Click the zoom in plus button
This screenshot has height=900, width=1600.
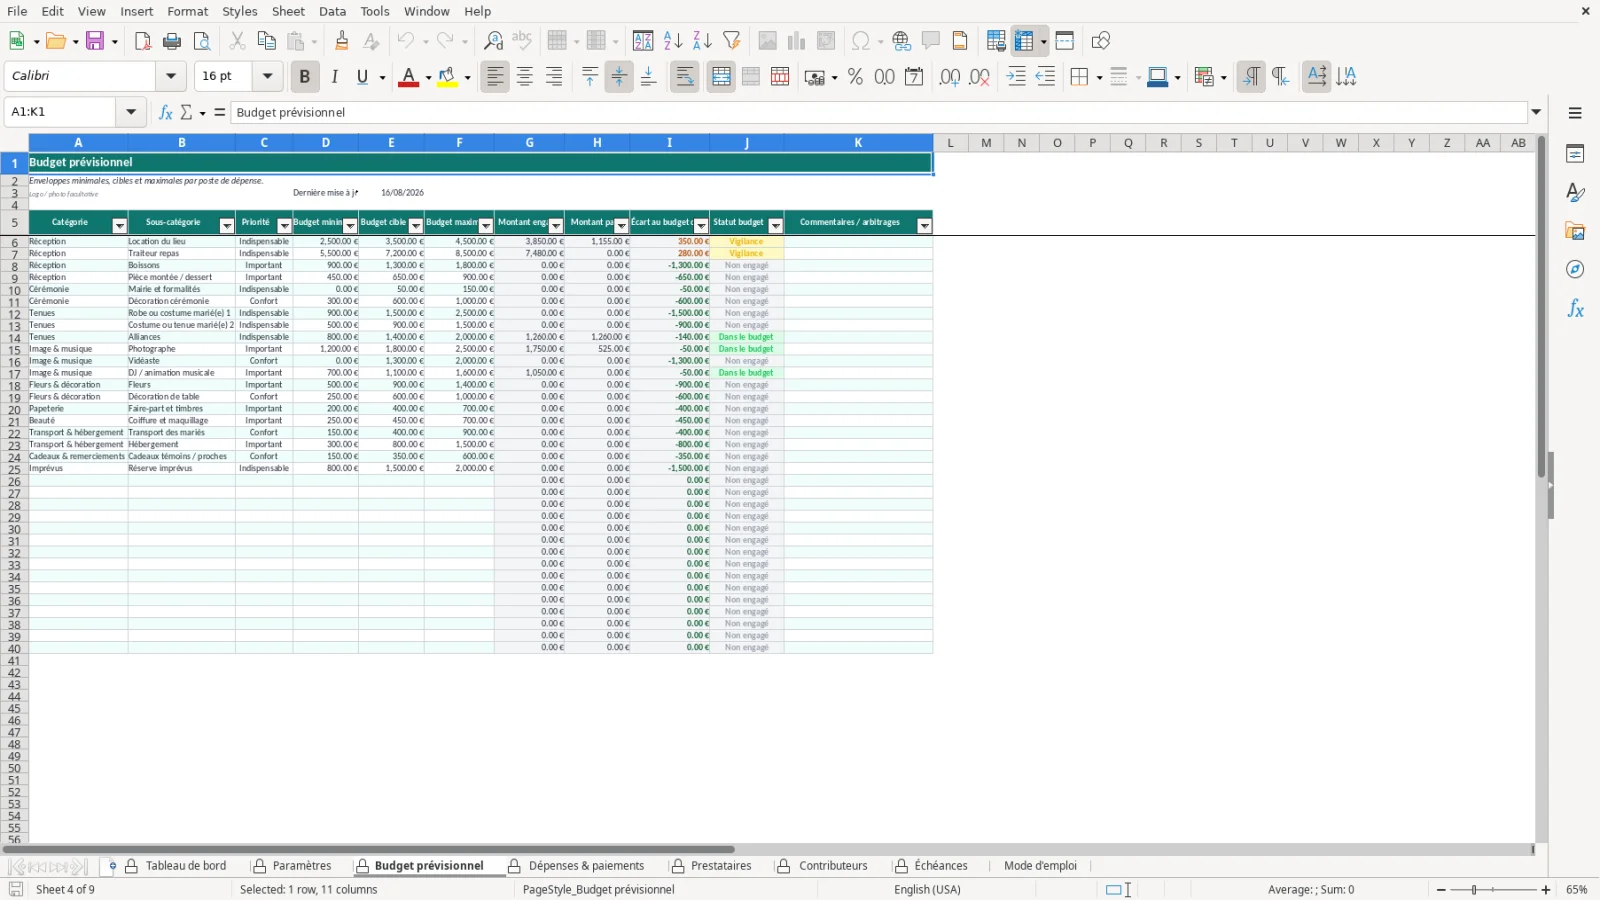(1546, 890)
